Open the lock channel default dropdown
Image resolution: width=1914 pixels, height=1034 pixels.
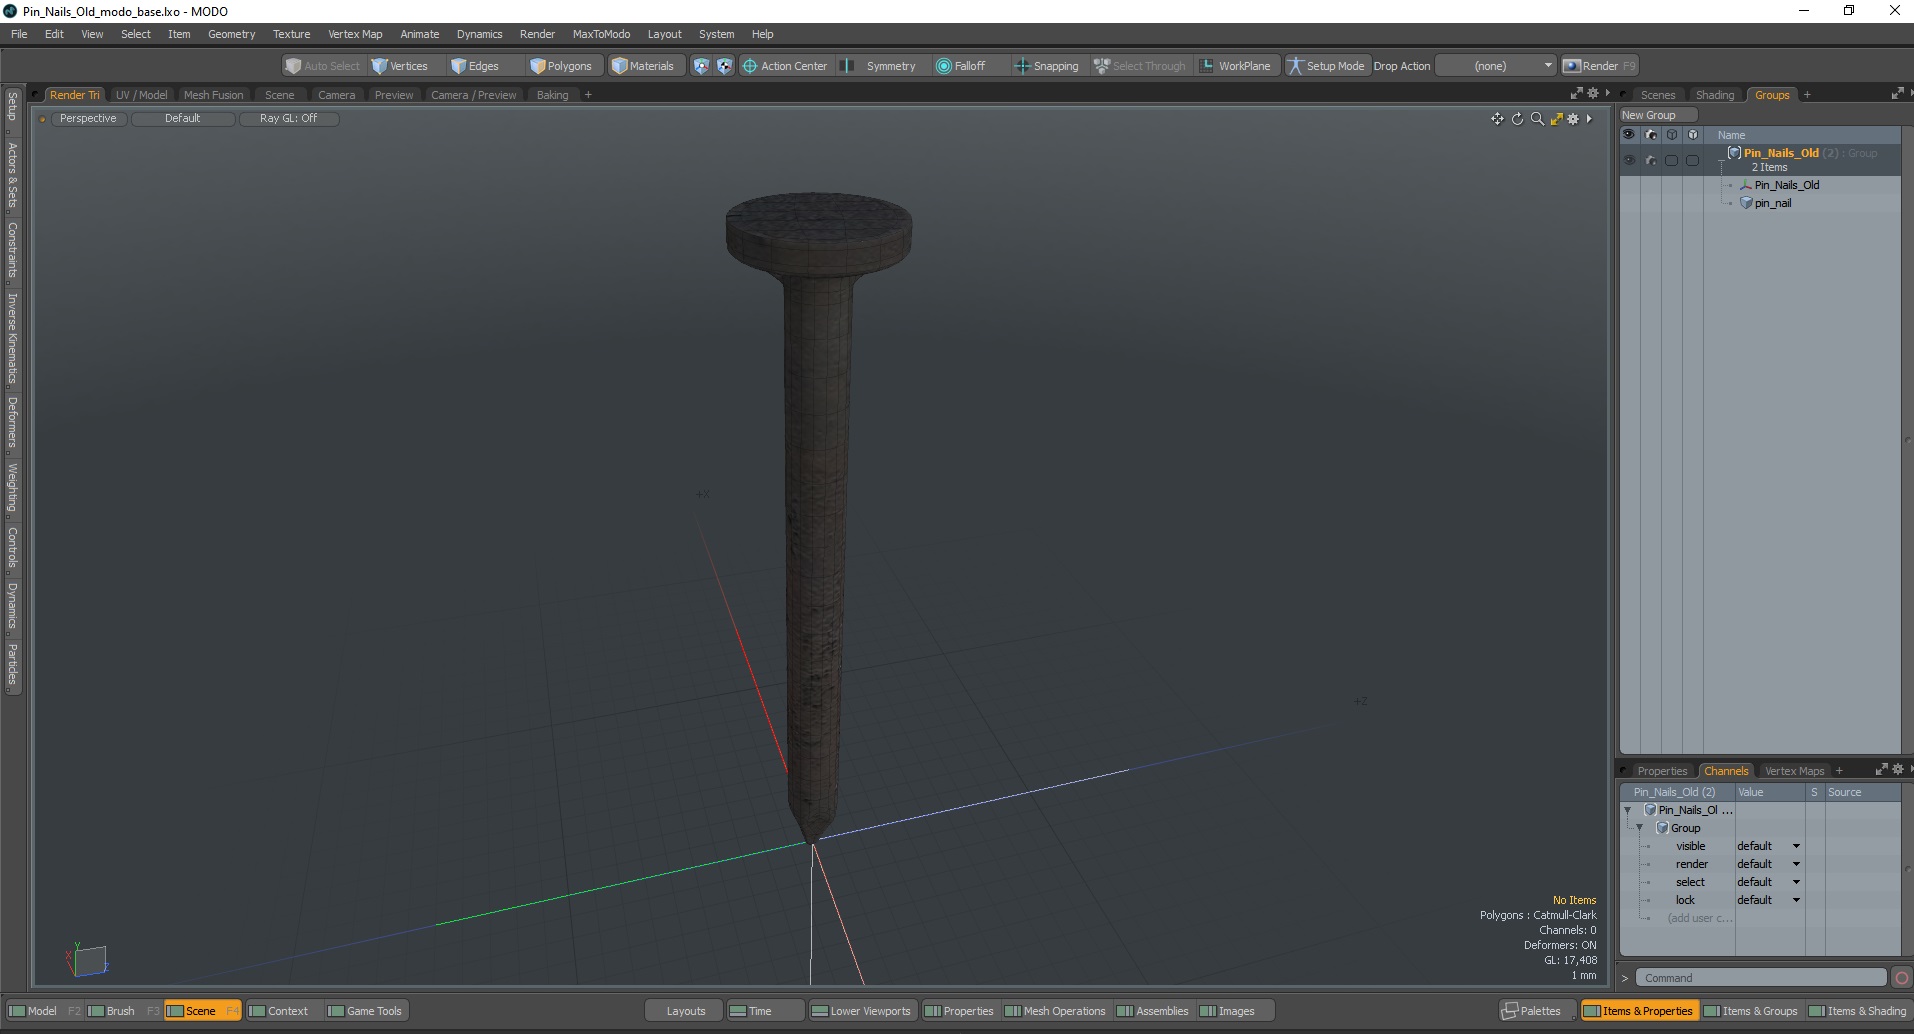pos(1768,900)
